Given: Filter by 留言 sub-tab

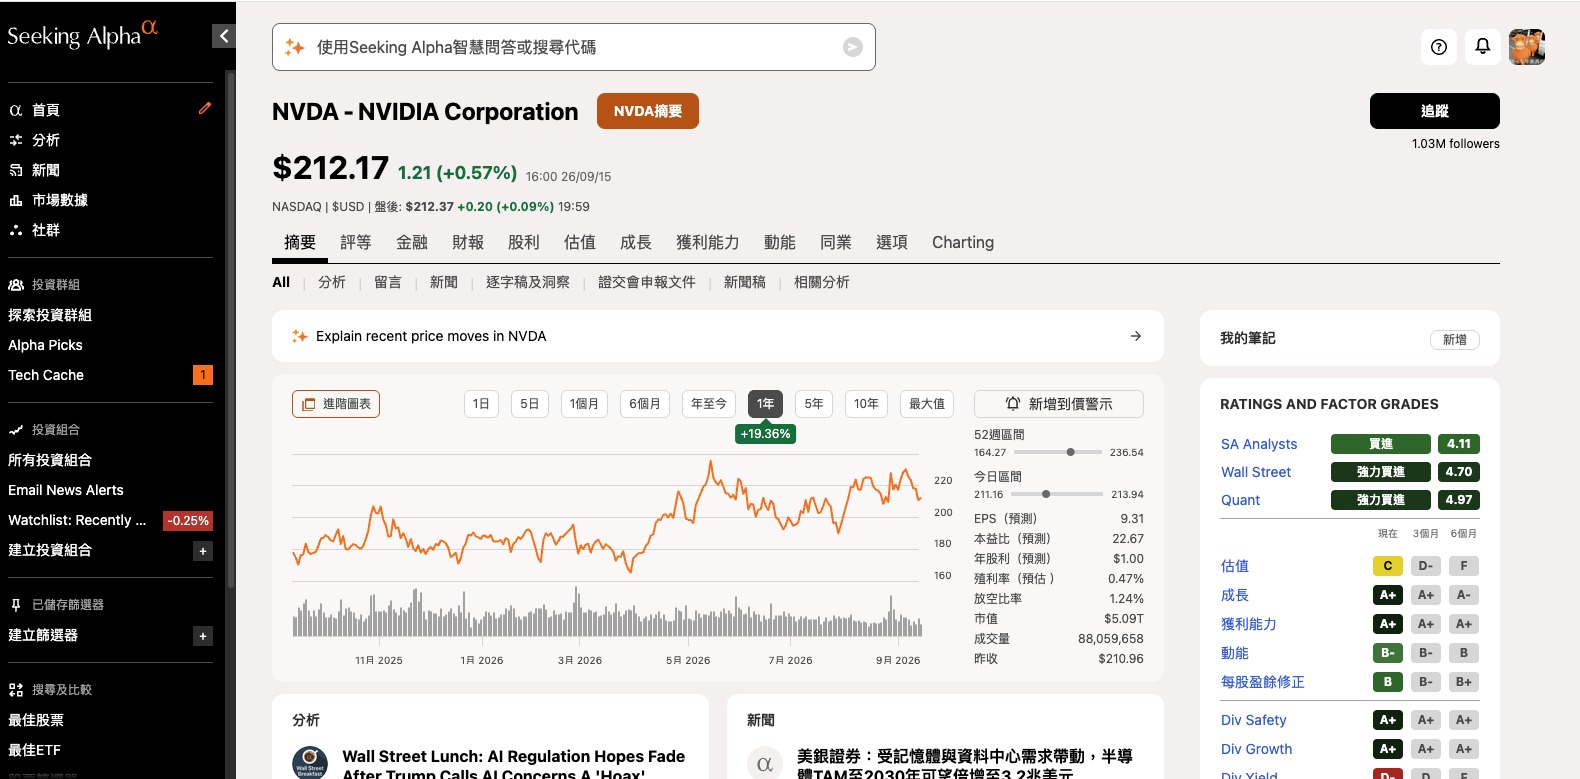Looking at the screenshot, I should click(x=388, y=282).
